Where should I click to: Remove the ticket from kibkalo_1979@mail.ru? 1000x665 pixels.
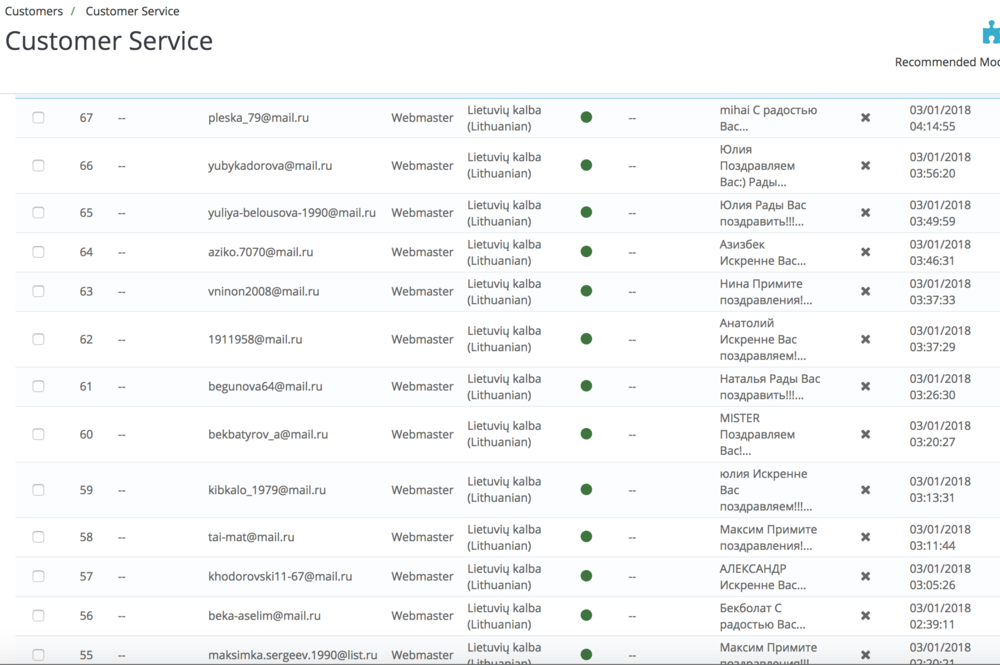pyautogui.click(x=864, y=490)
